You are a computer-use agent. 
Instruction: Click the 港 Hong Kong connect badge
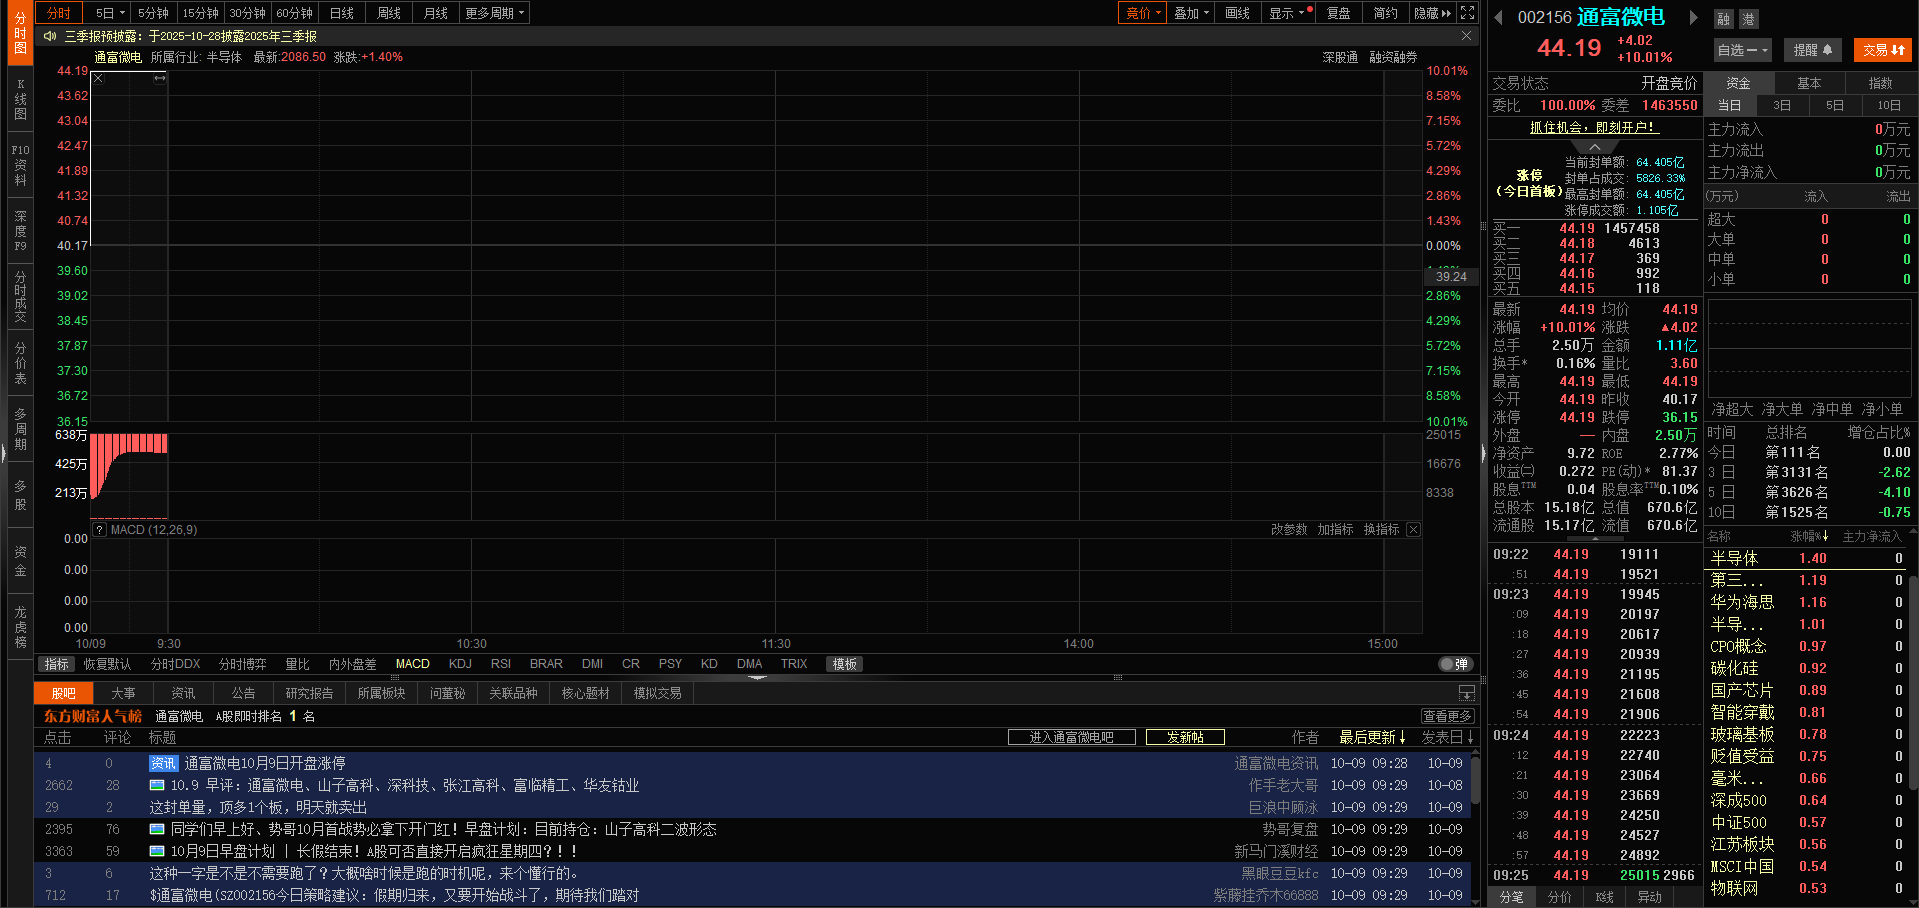[1748, 19]
